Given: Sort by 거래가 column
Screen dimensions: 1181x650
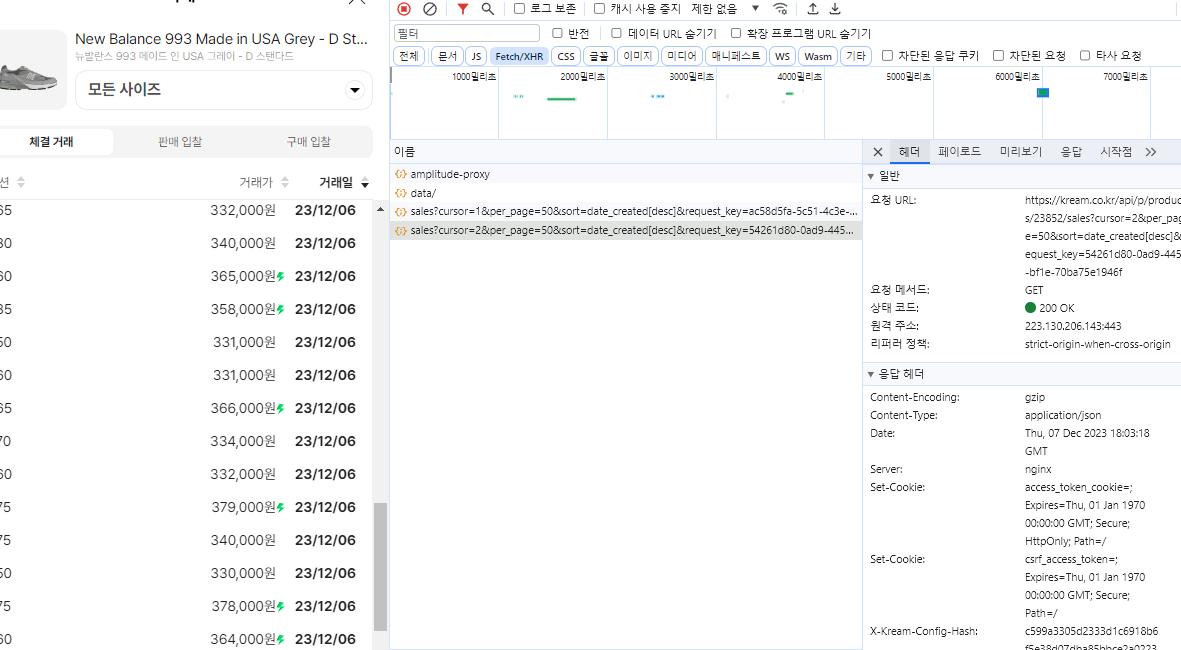Looking at the screenshot, I should click(264, 182).
